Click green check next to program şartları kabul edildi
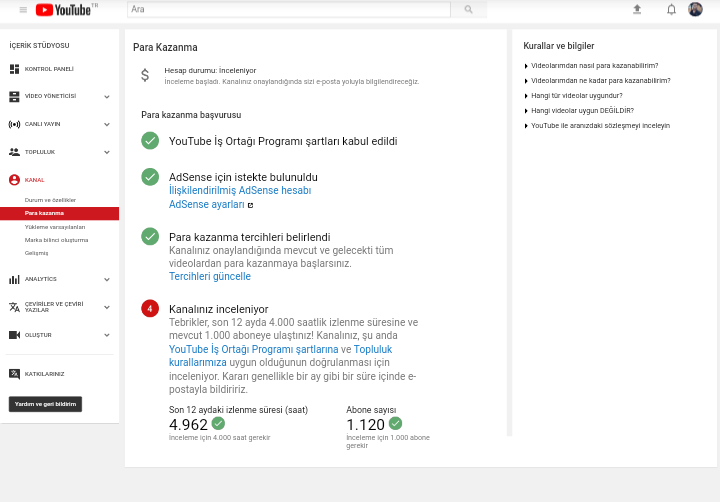Viewport: 720px width, 502px height. (150, 141)
